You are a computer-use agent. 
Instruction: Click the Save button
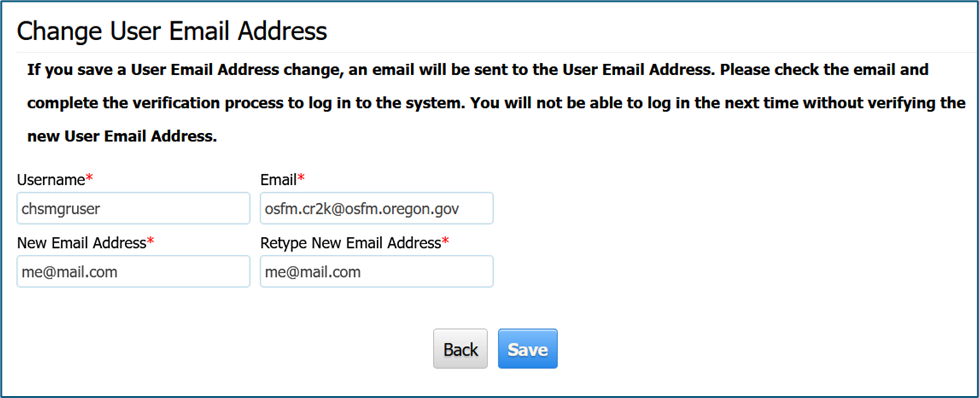pyautogui.click(x=528, y=349)
